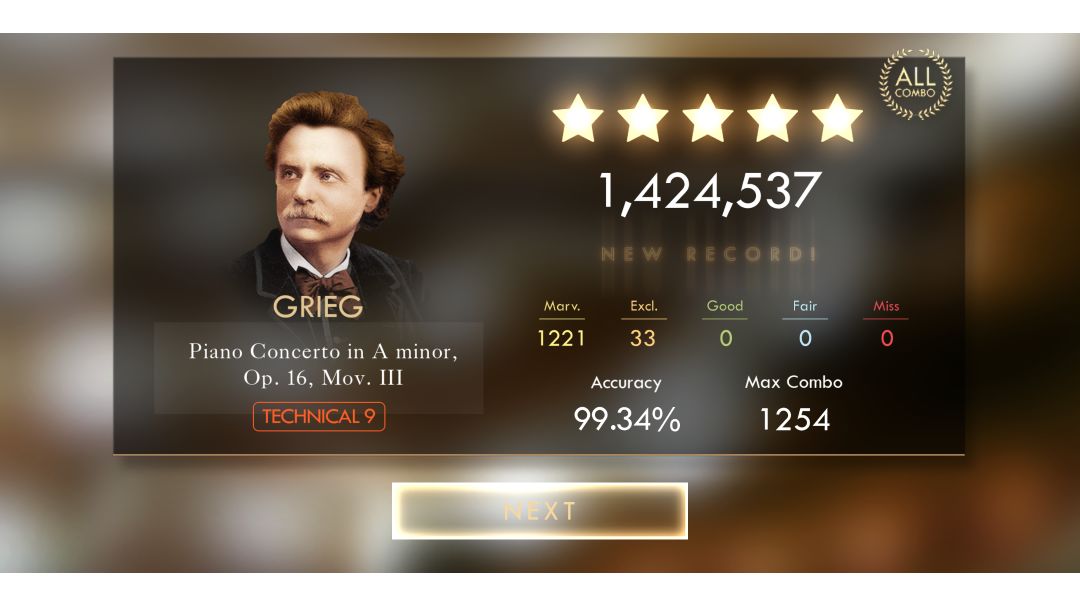1080x606 pixels.
Task: Click the fourth gold star
Action: [x=772, y=118]
